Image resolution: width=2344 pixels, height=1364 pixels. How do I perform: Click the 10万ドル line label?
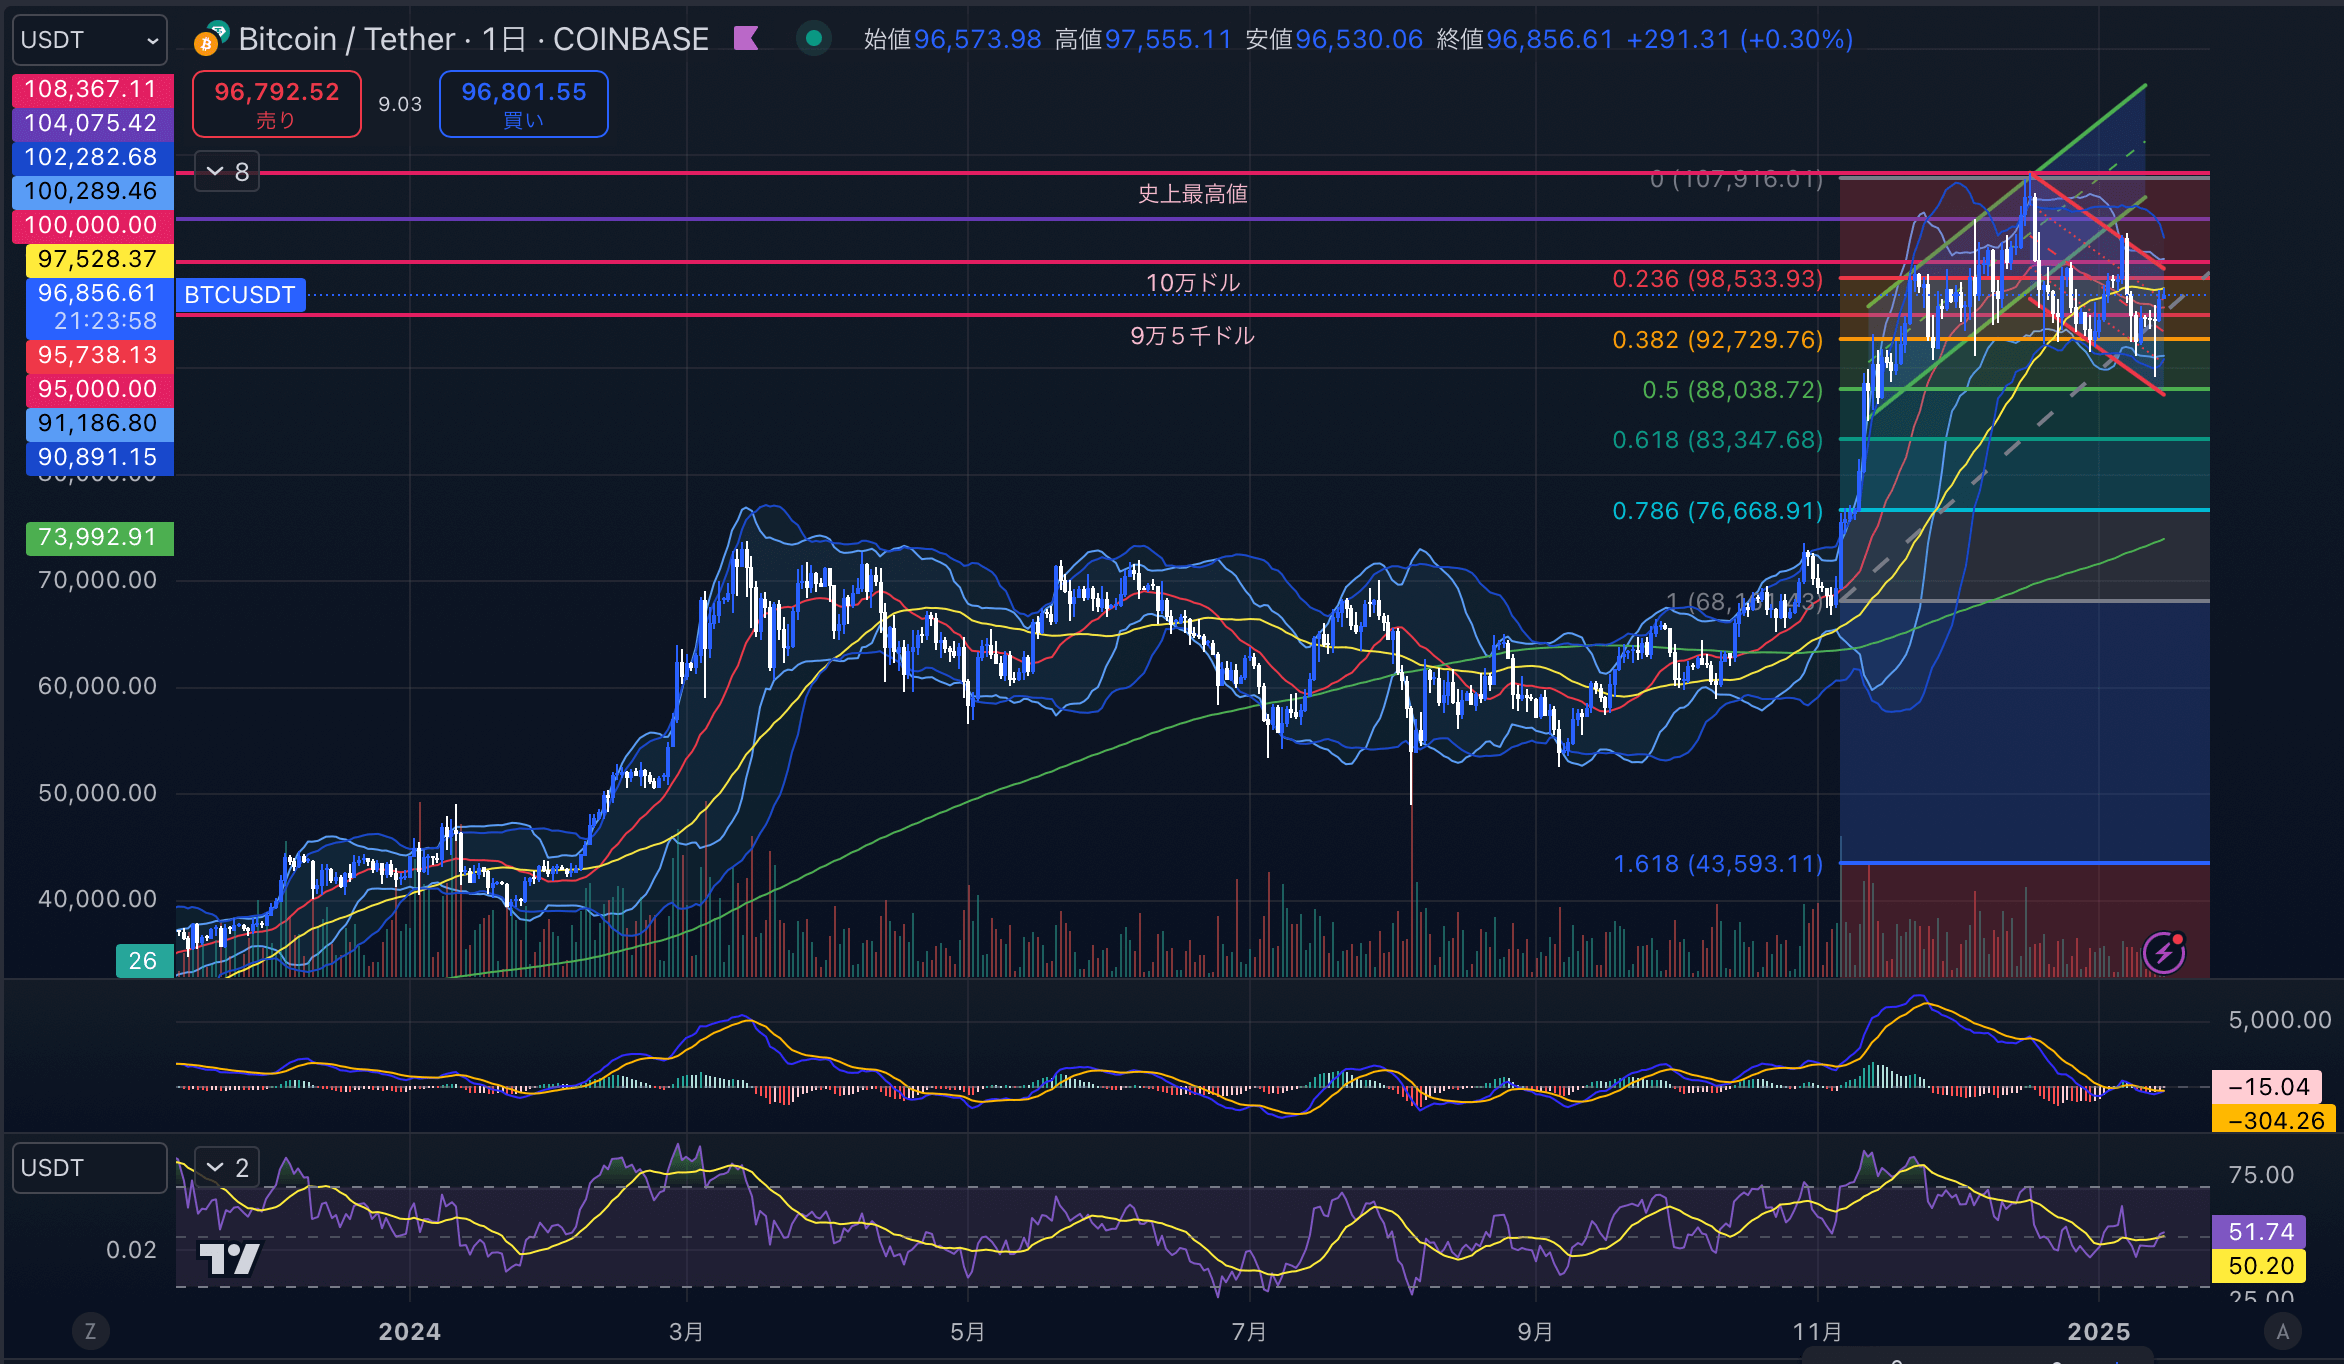[1193, 283]
